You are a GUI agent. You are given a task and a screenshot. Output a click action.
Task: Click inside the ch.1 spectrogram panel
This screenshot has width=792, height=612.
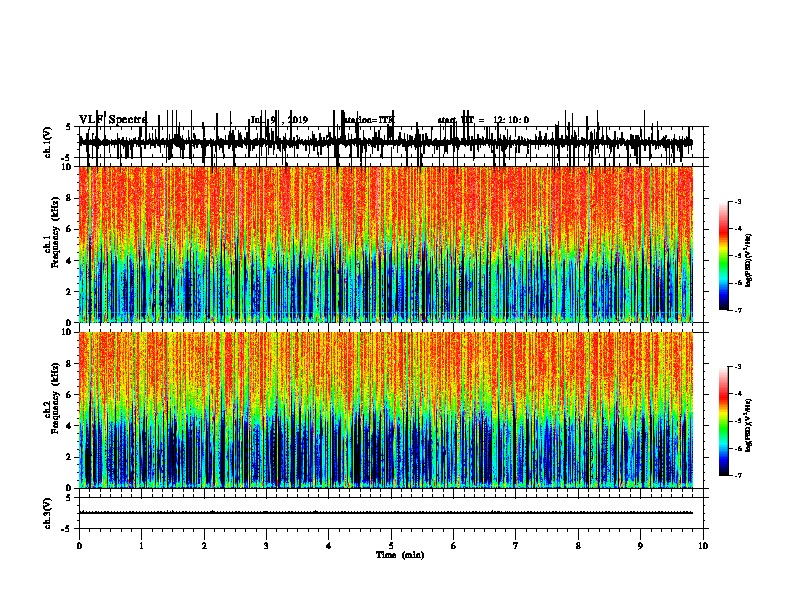coord(386,244)
